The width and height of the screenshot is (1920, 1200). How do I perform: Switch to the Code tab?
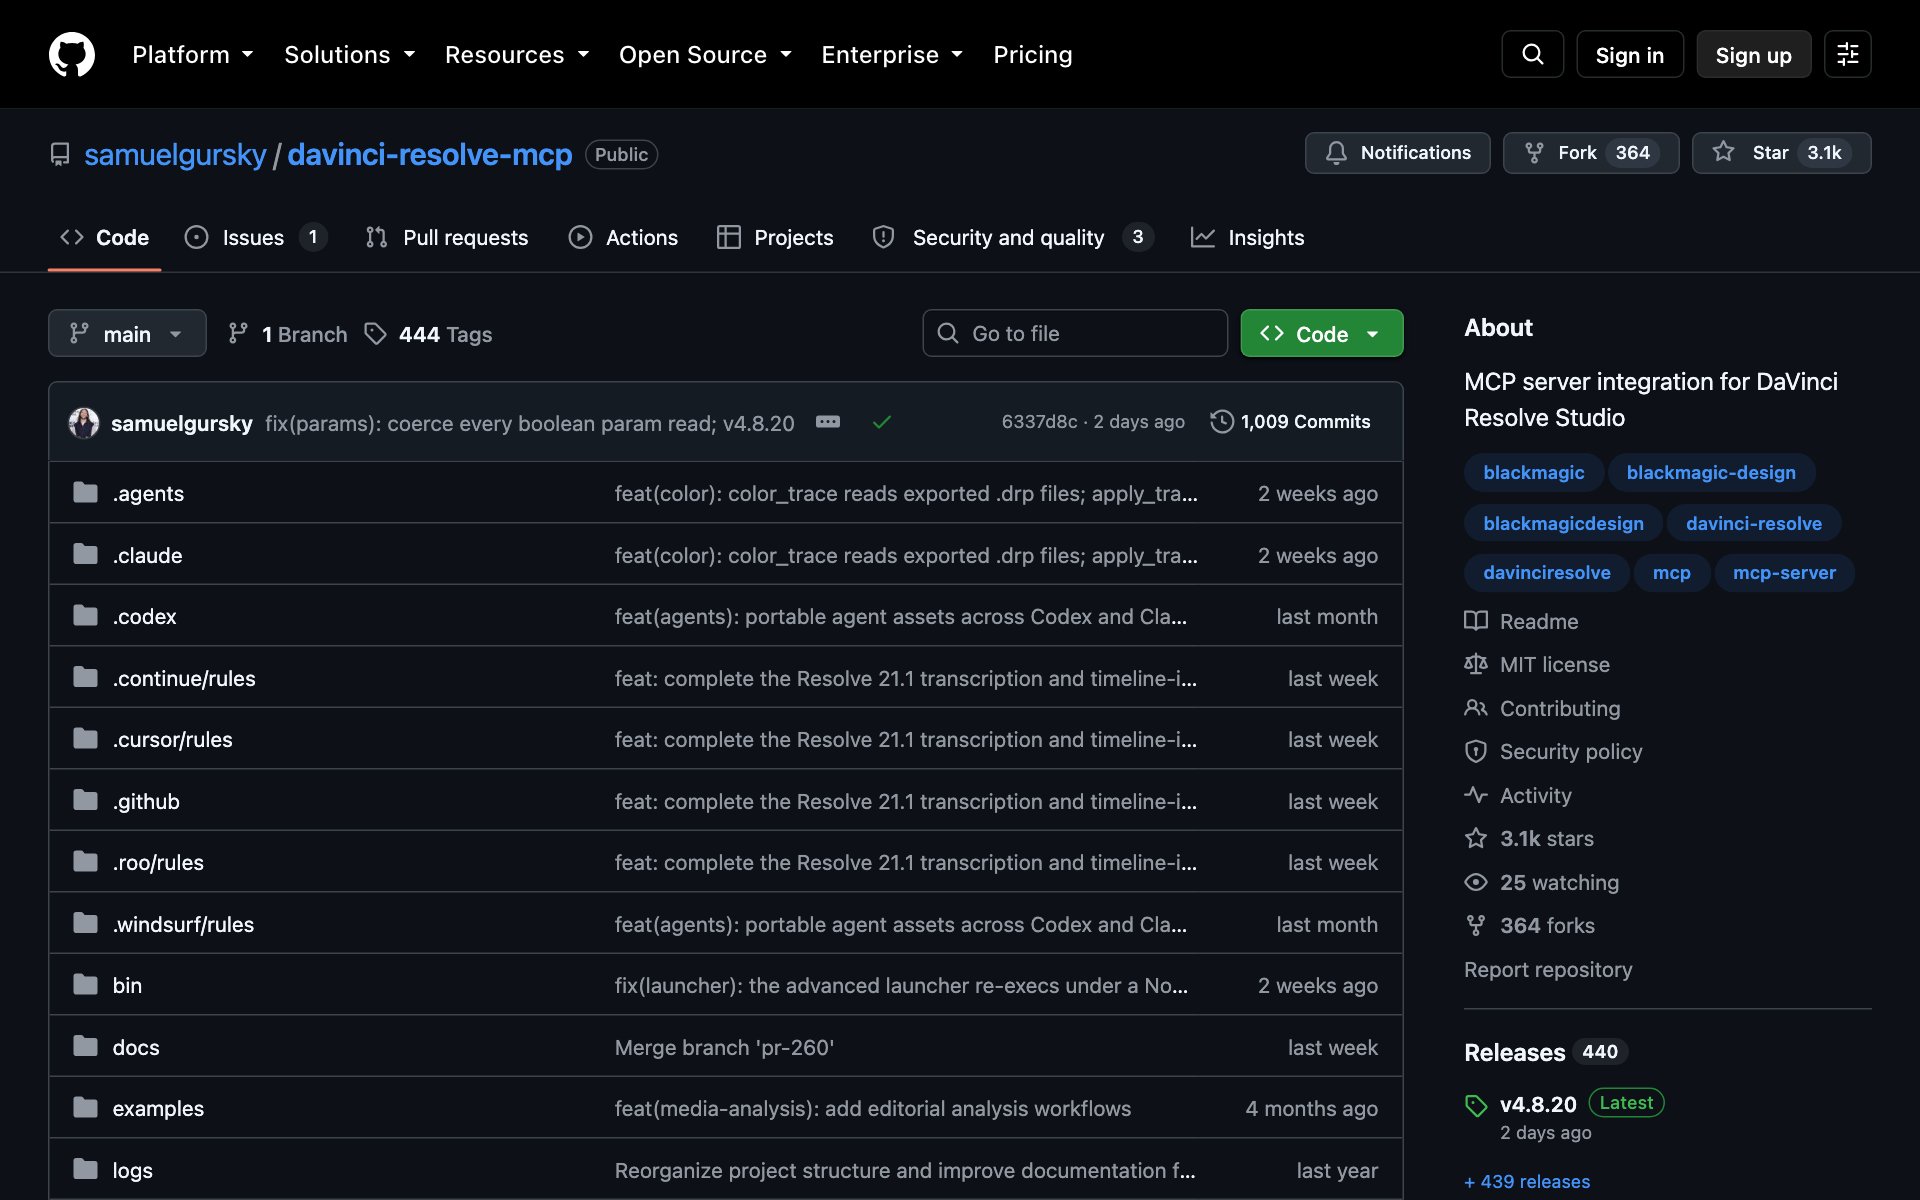pyautogui.click(x=104, y=237)
